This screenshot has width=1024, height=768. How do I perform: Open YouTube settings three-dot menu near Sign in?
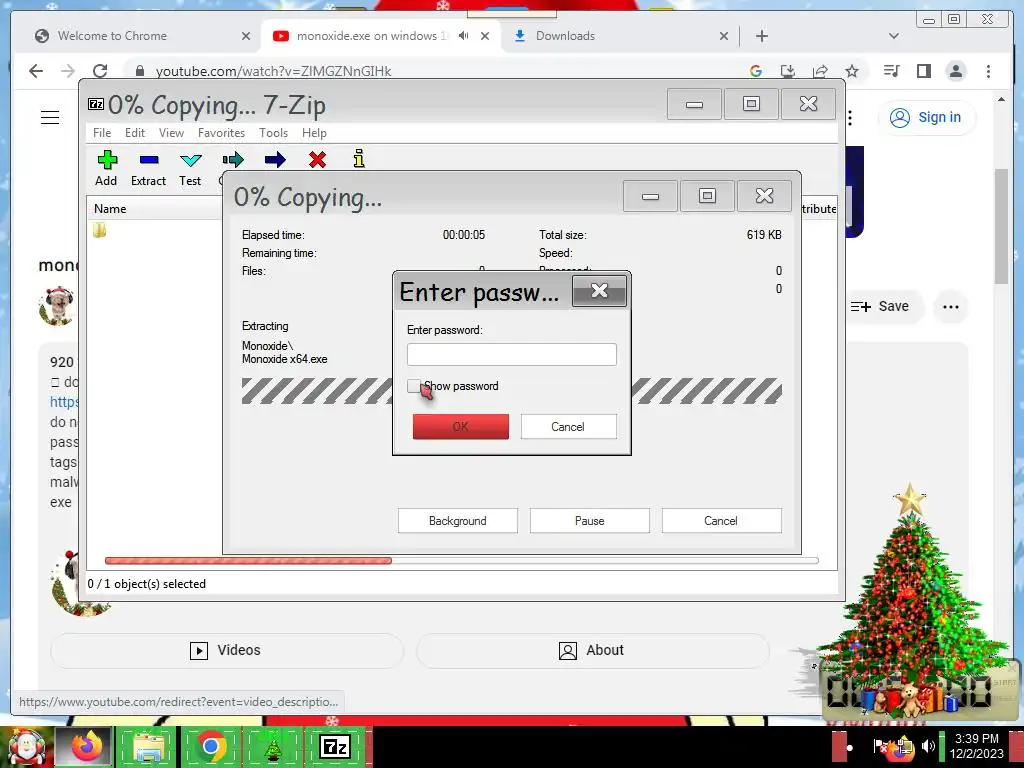pos(850,118)
